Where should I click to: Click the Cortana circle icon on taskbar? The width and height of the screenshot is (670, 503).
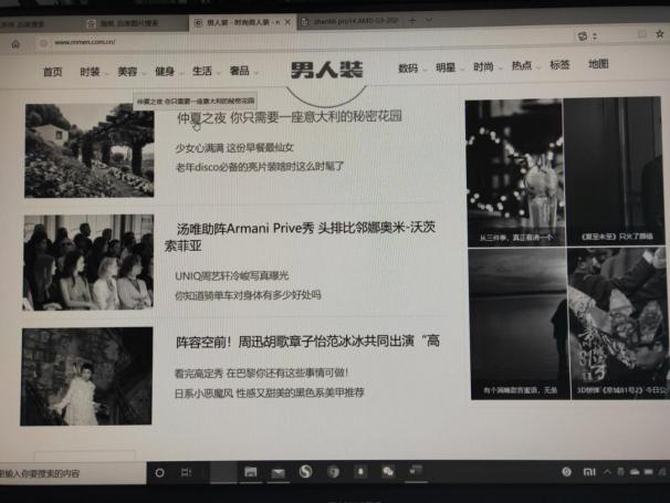[x=159, y=472]
